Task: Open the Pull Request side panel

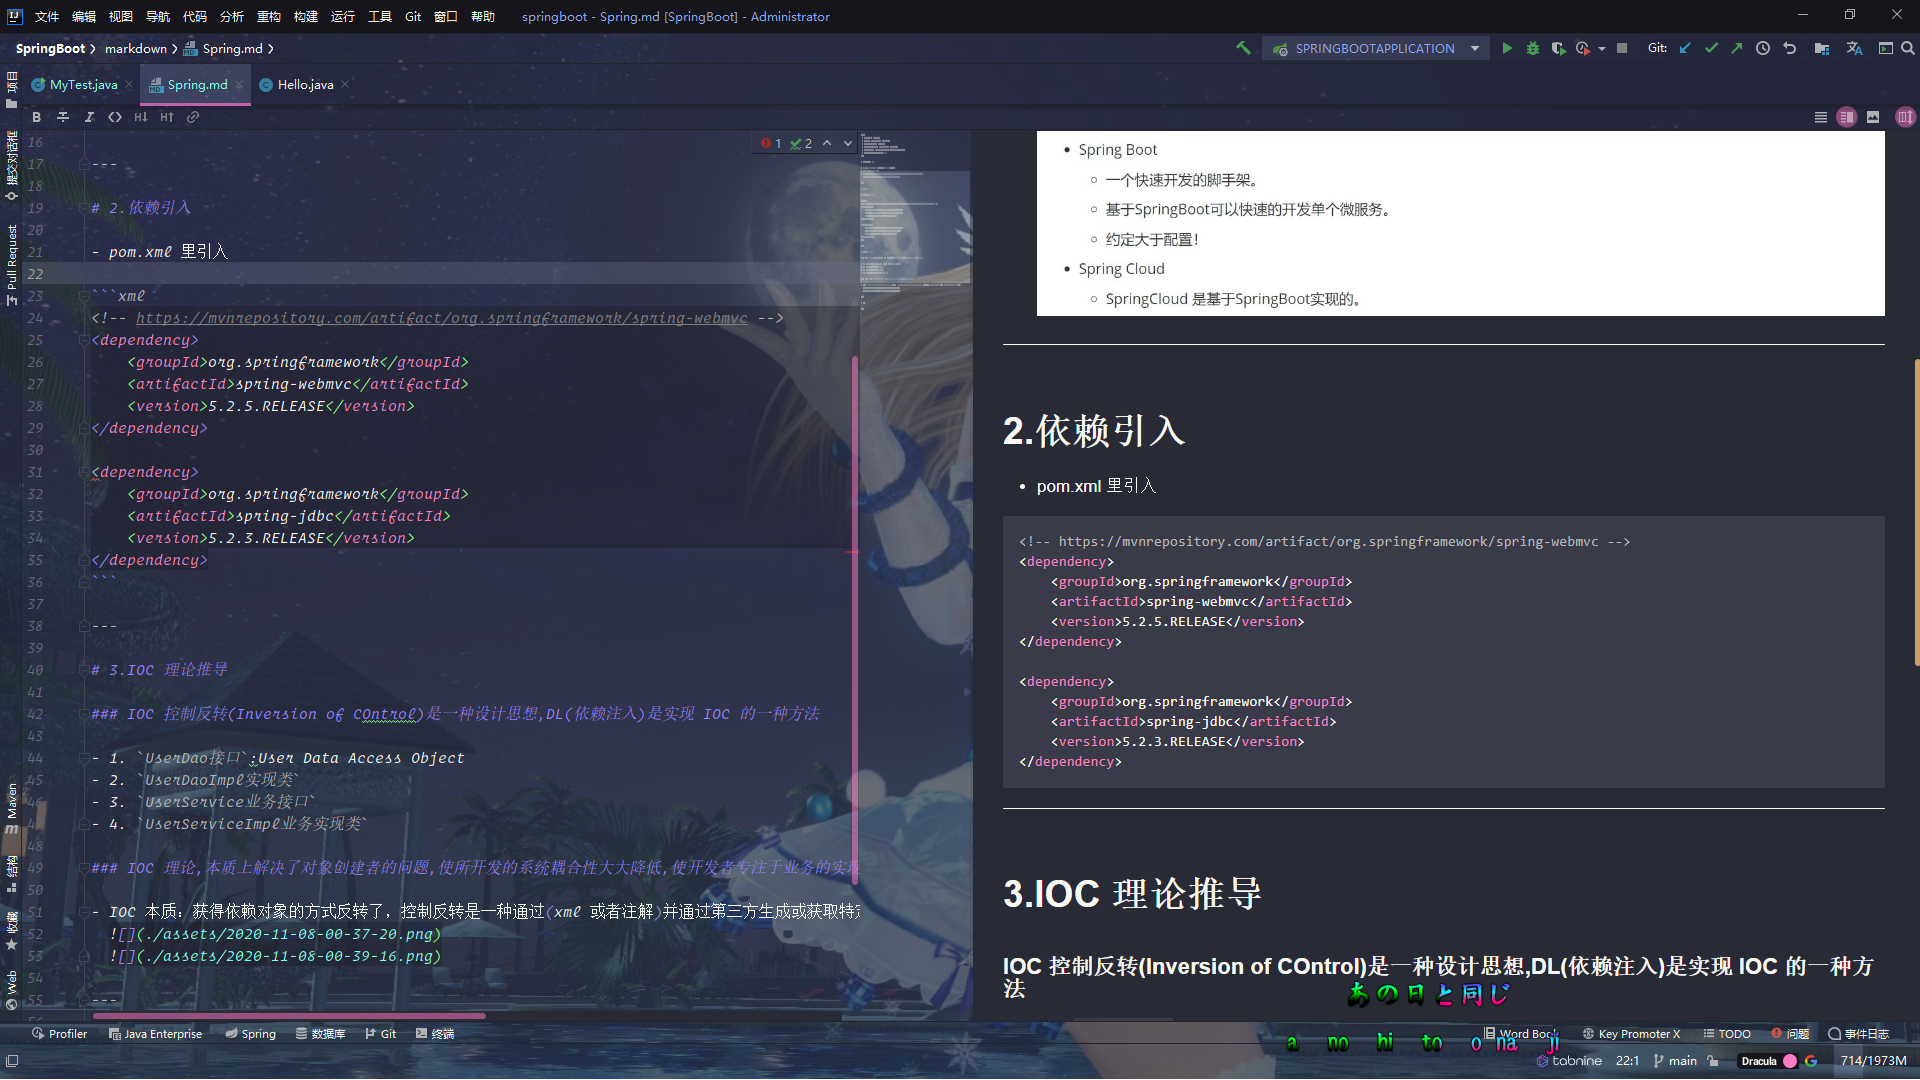Action: coord(12,265)
